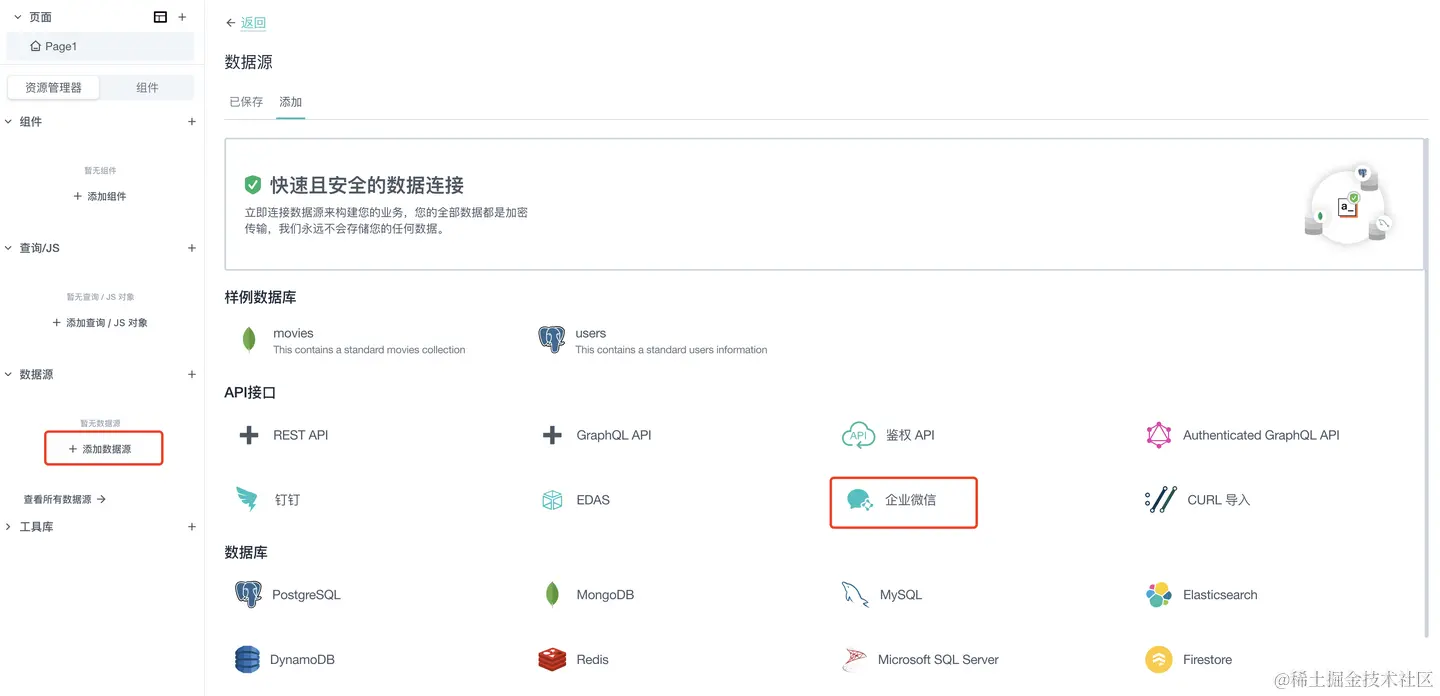The width and height of the screenshot is (1440, 696).
Task: Click 添加查询 / JS 对象 button
Action: pyautogui.click(x=100, y=323)
